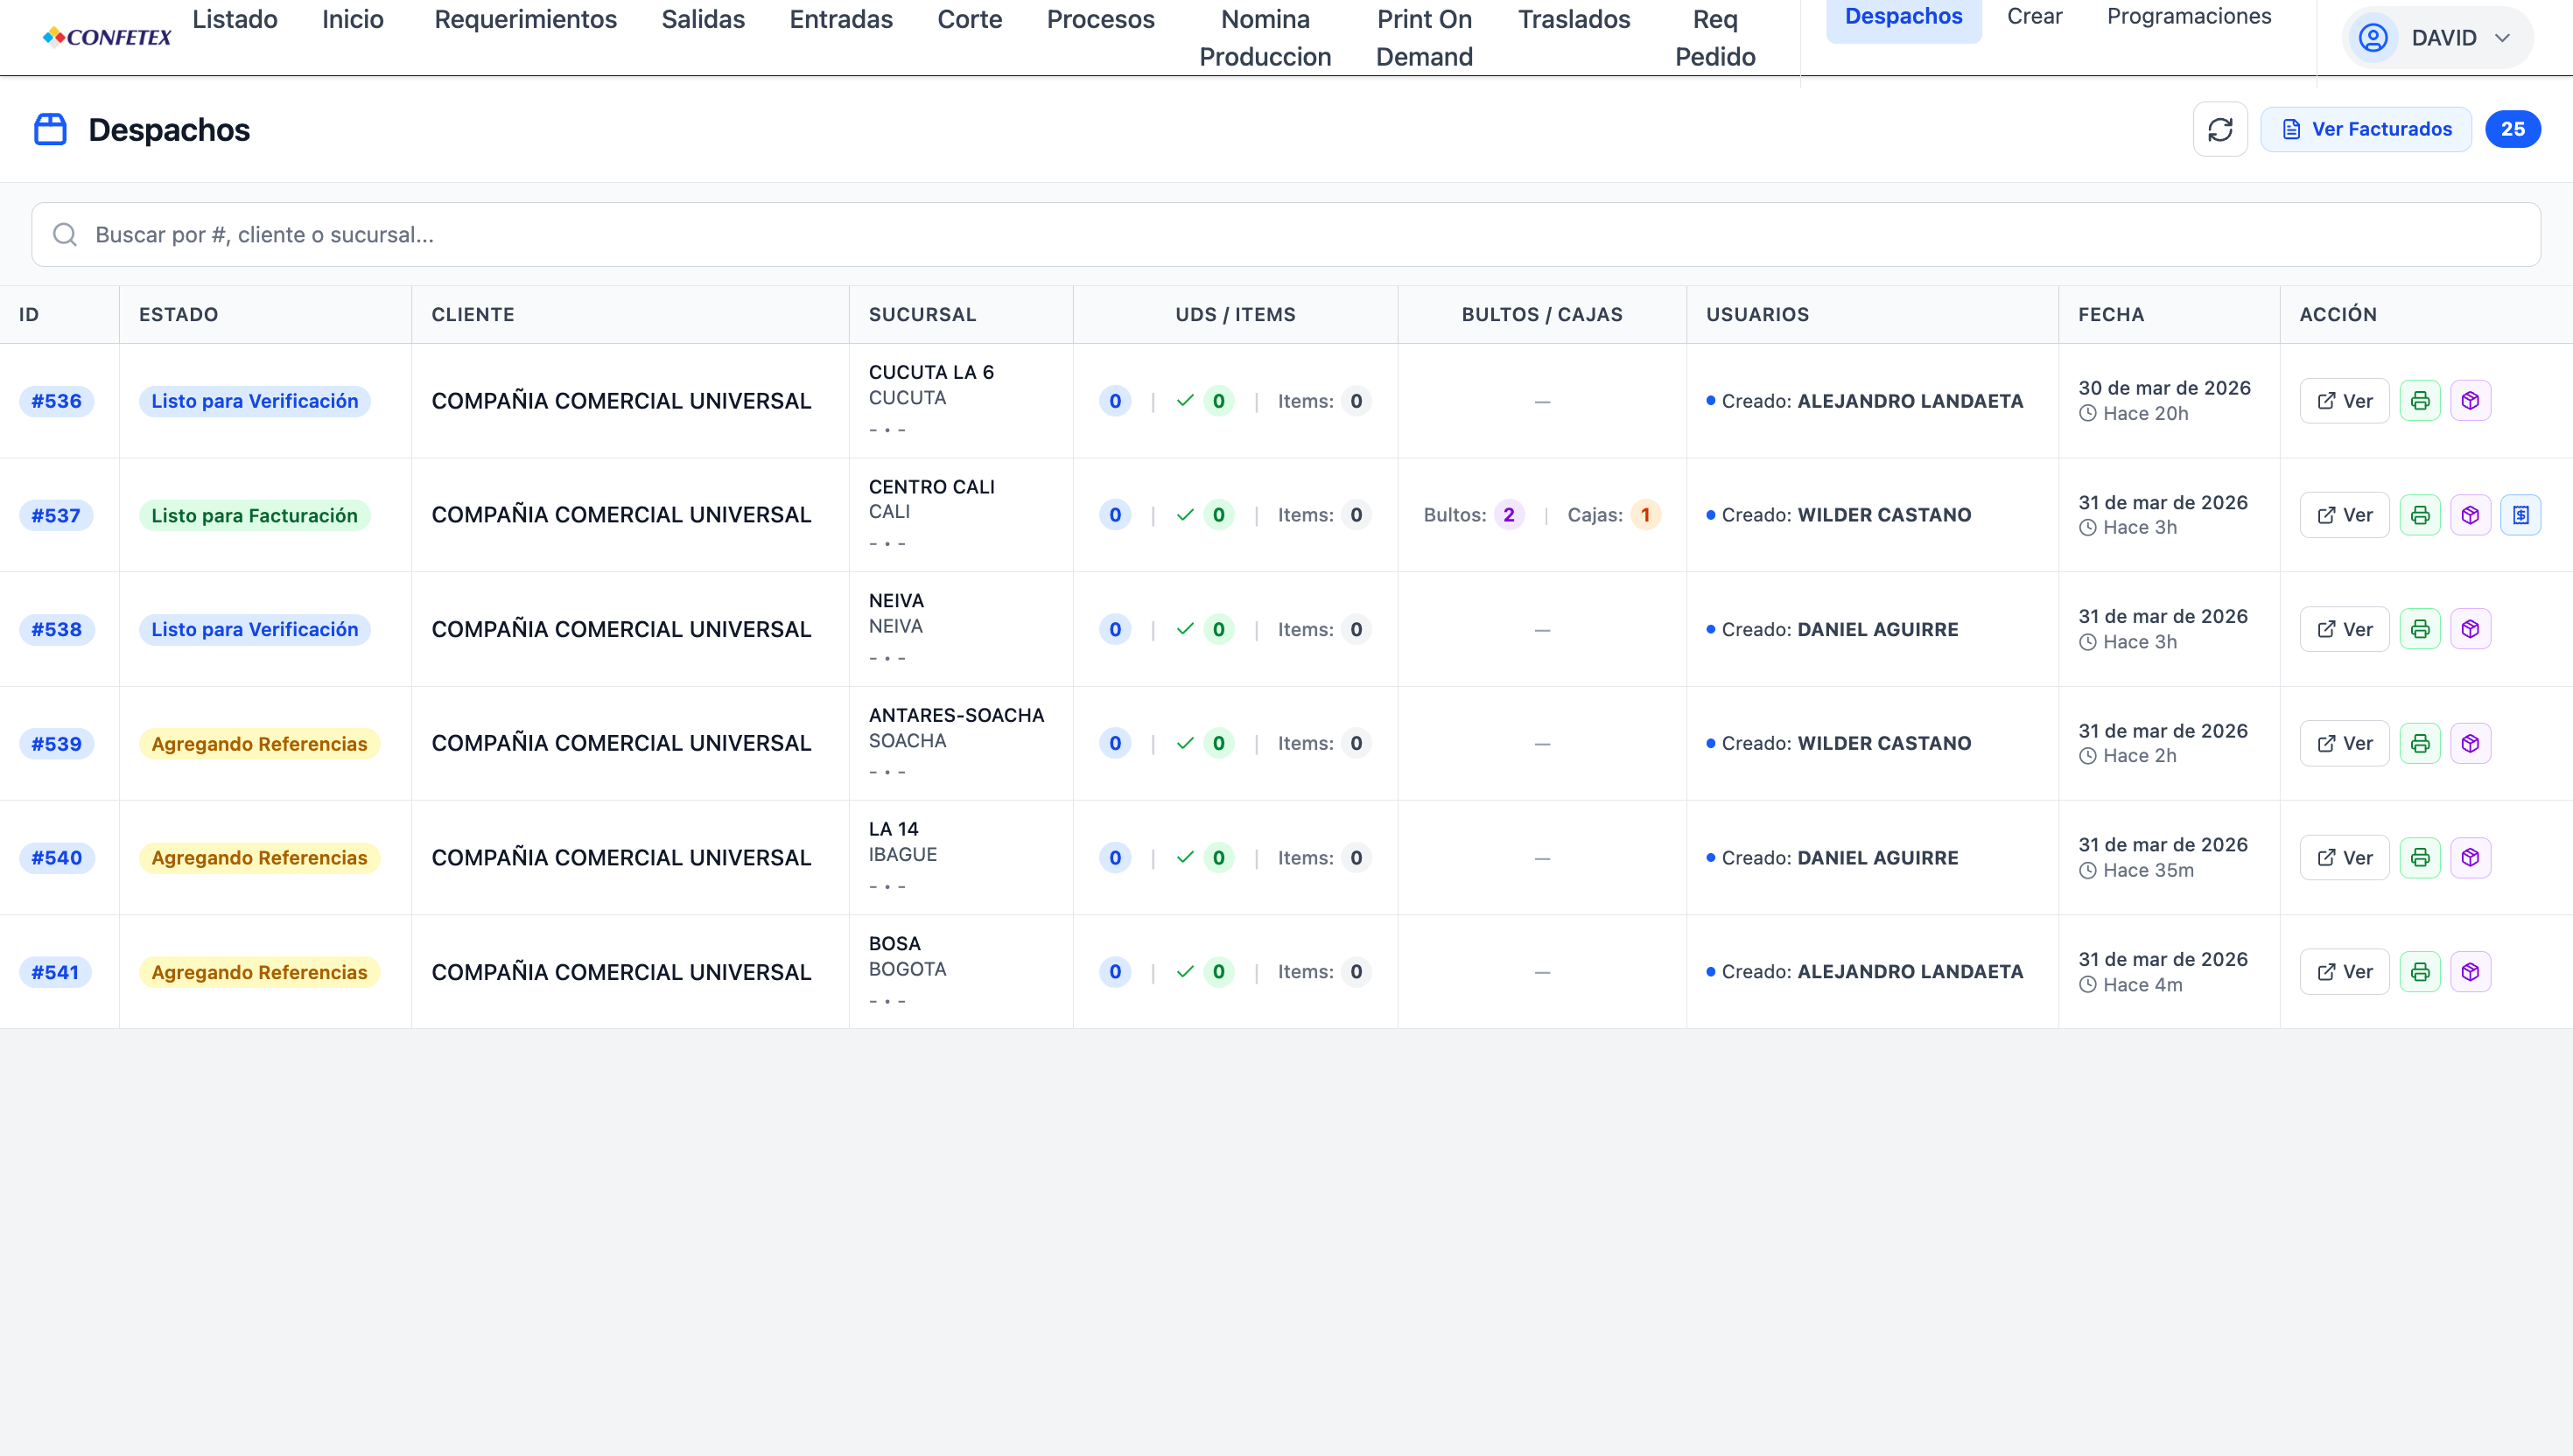Open Requerimientos in the navbar
This screenshot has width=2573, height=1456.
tap(526, 19)
